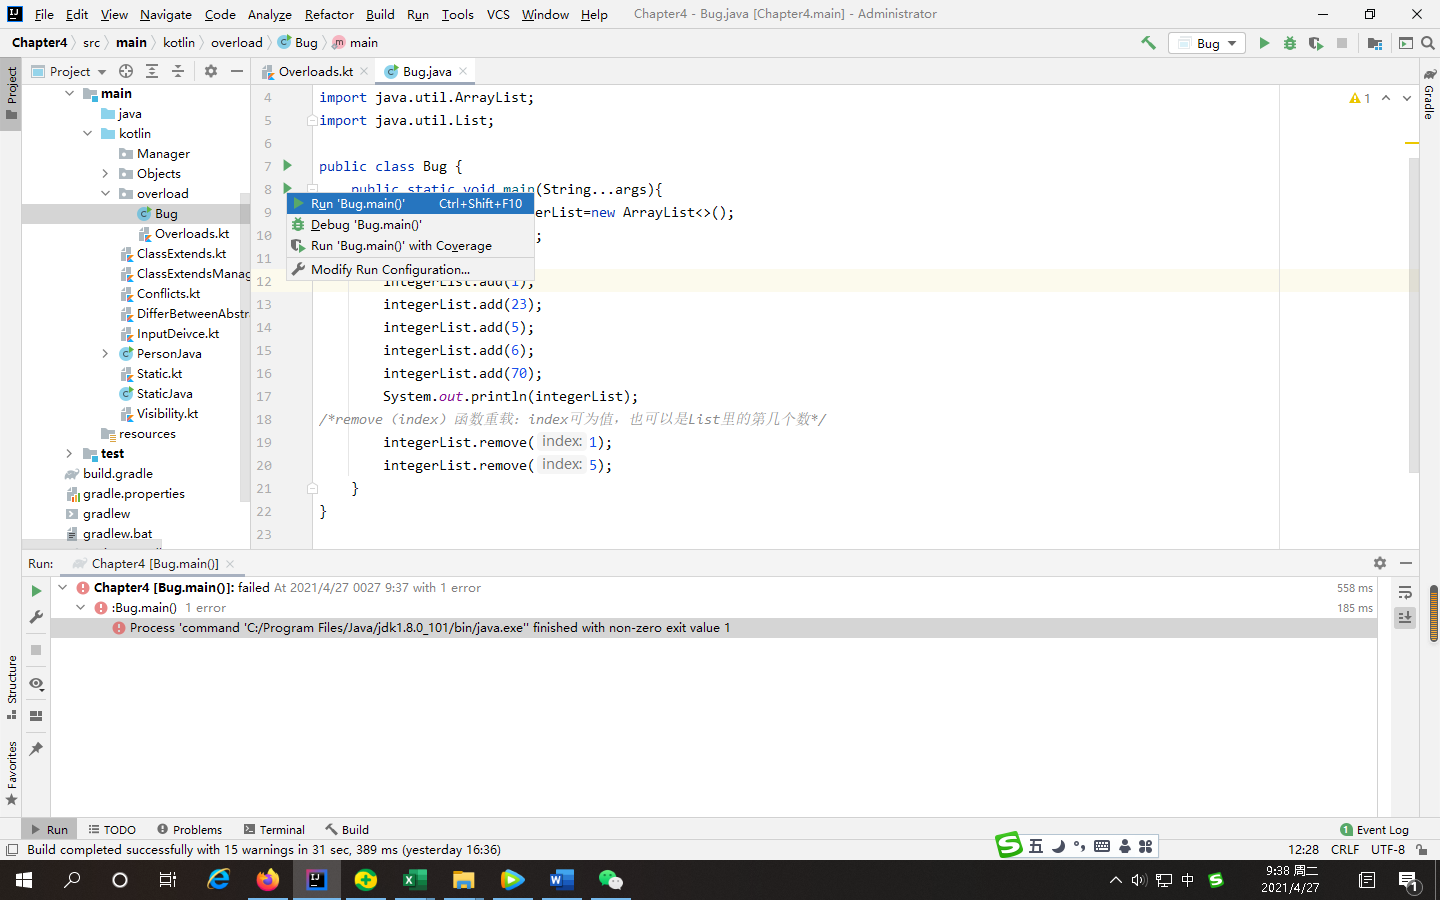Toggle soft-wrap in the Run output

[1405, 593]
